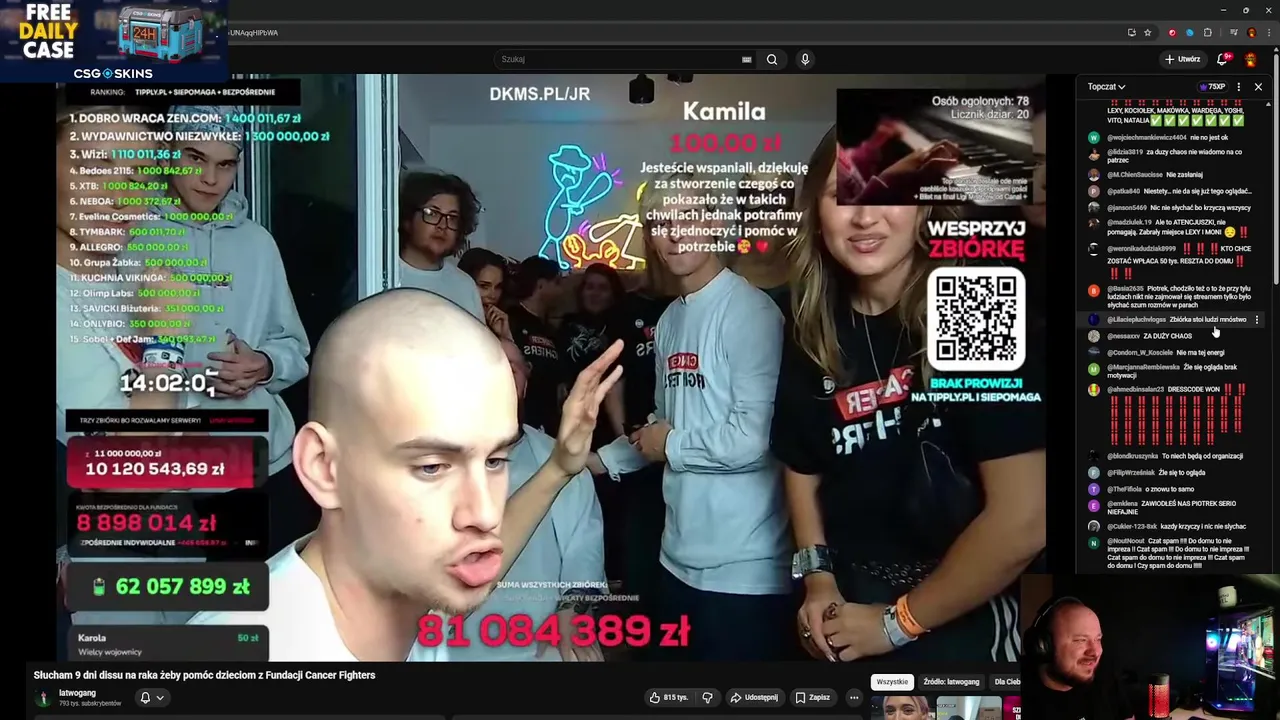Screen dimensions: 1280x720
Task: Open the YouTube account avatar menu
Action: click(x=1250, y=59)
